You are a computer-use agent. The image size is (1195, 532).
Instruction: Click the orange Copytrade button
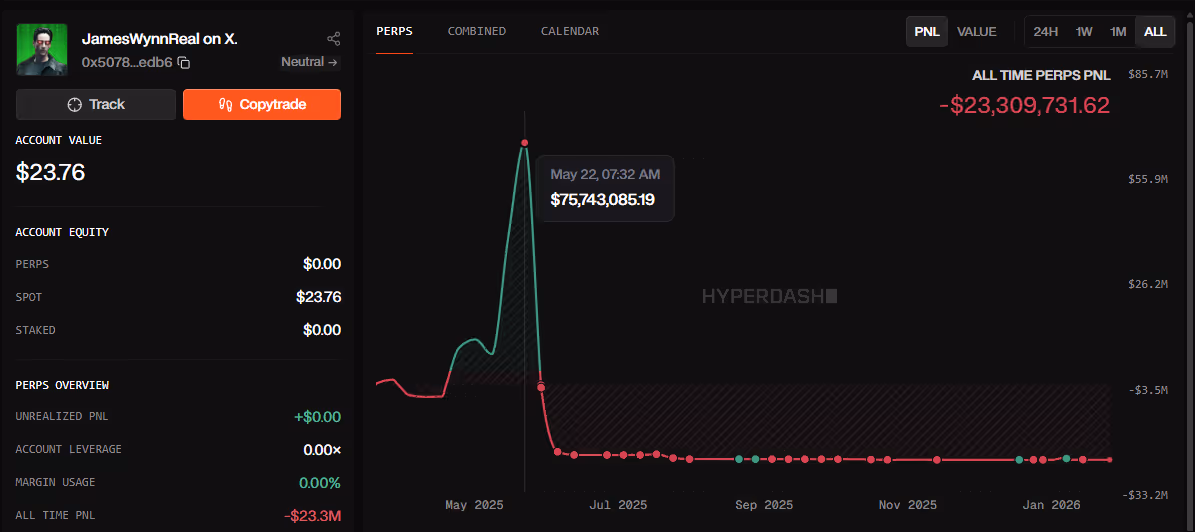point(261,104)
